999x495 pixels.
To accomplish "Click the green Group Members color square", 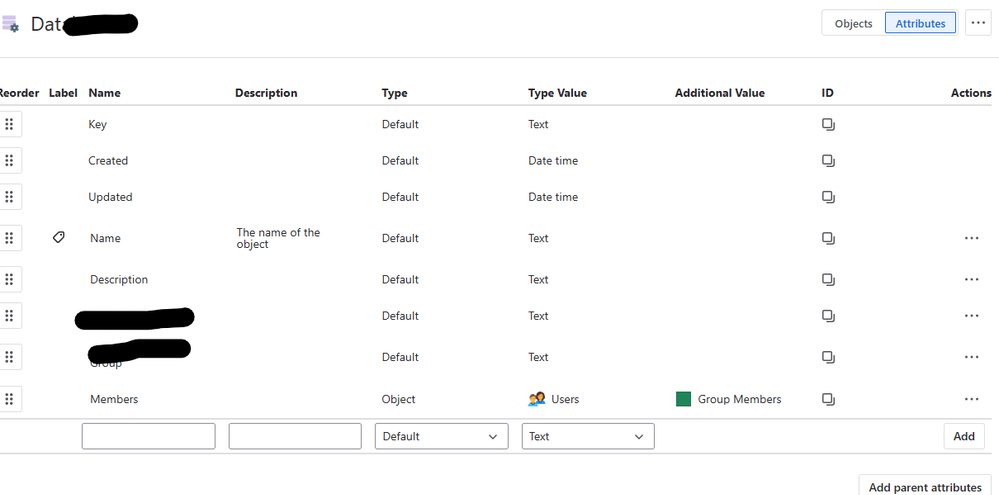I will pos(684,399).
